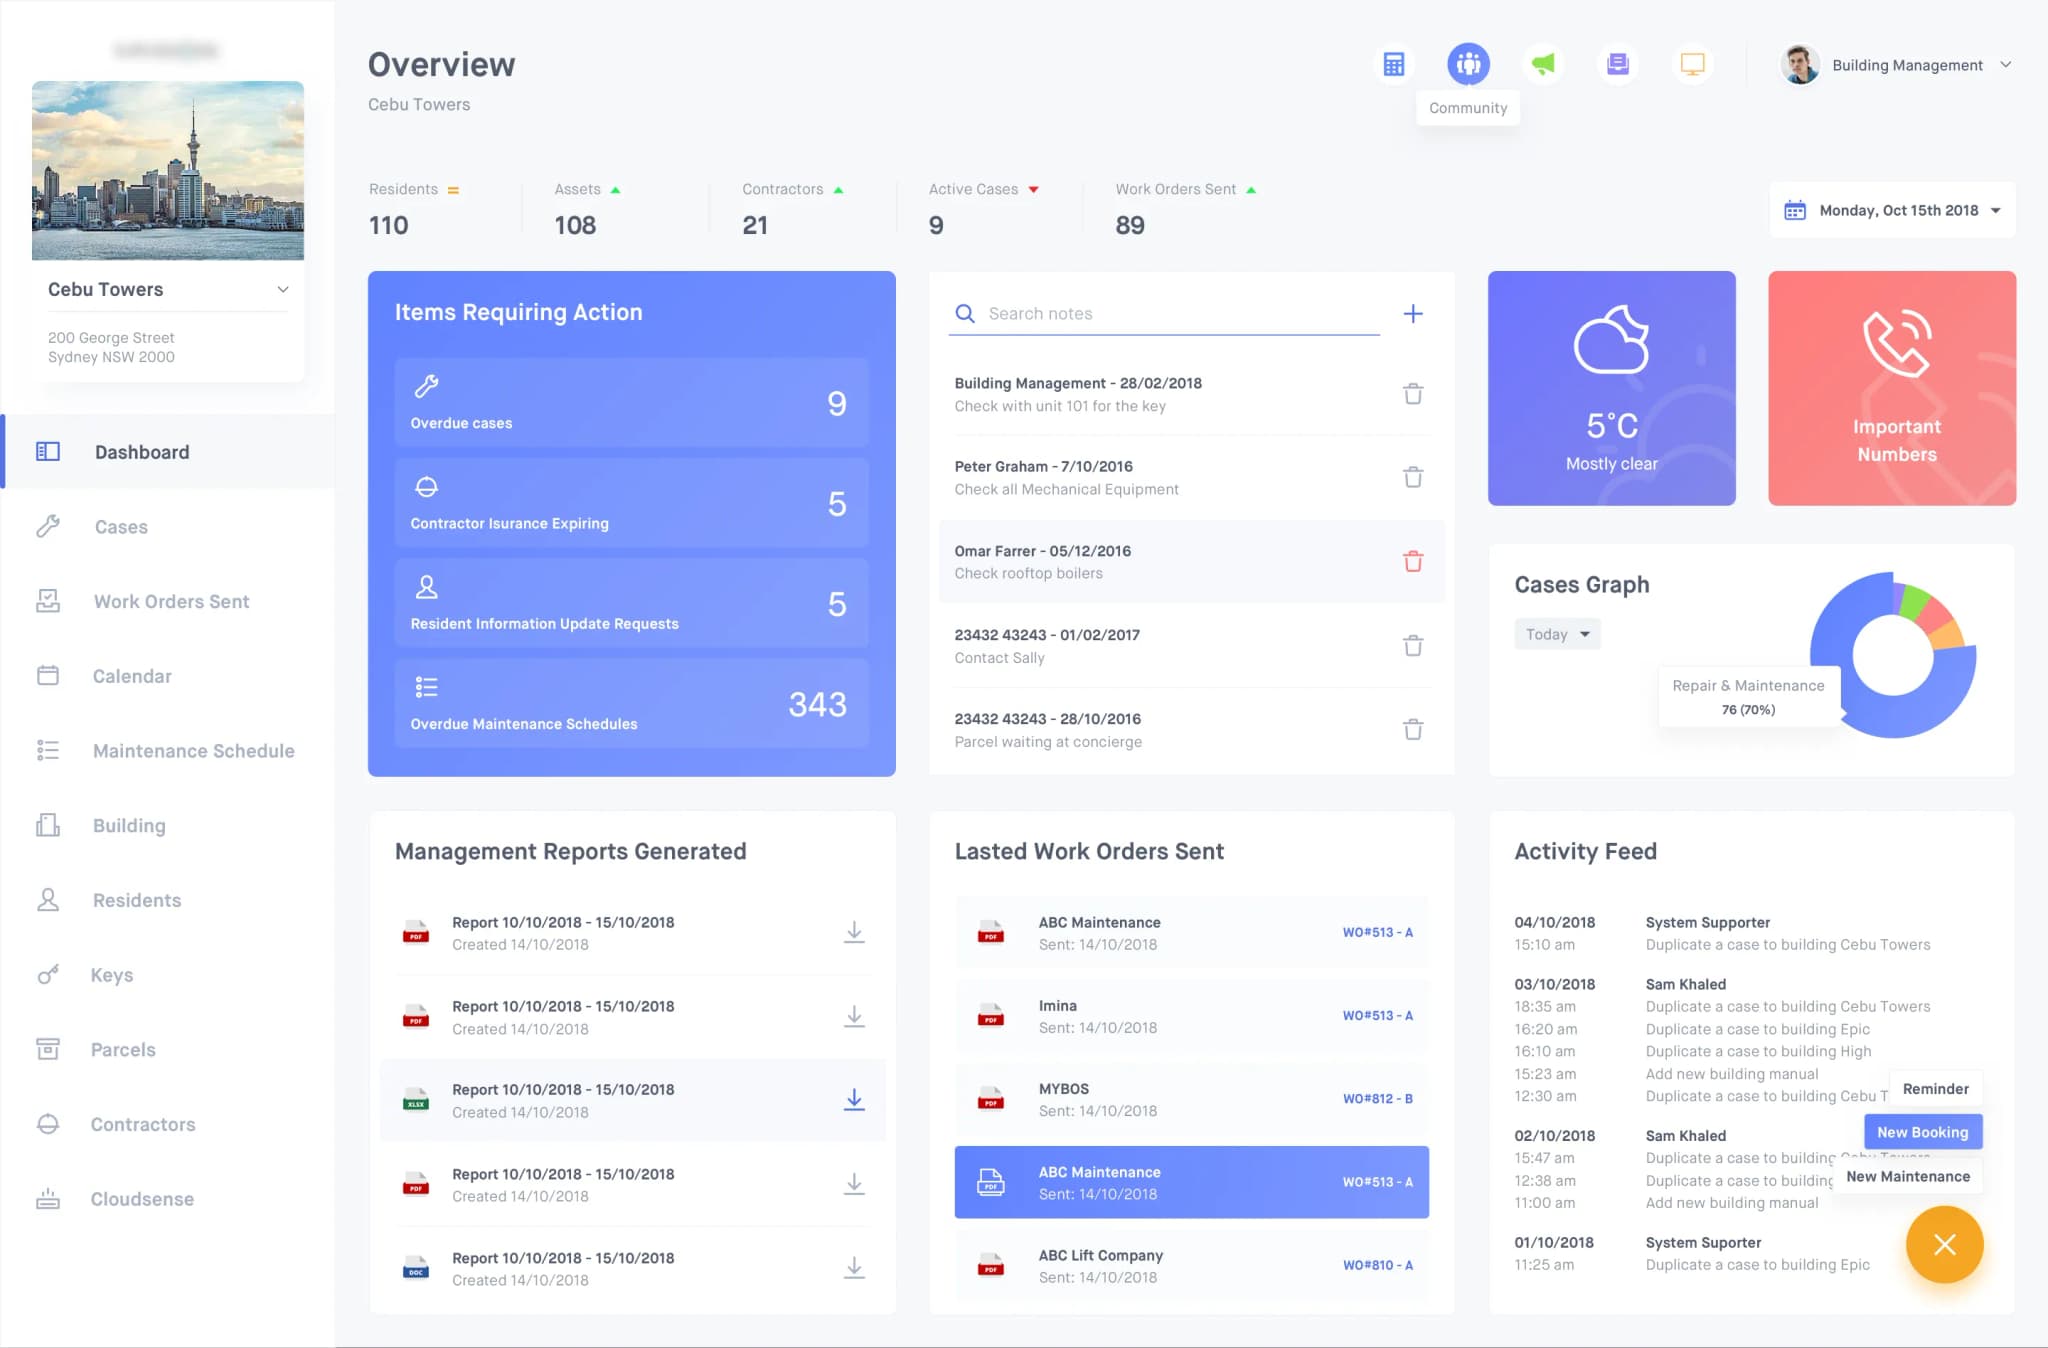This screenshot has width=2048, height=1348.
Task: Click the calculator icon in top bar
Action: tap(1393, 64)
